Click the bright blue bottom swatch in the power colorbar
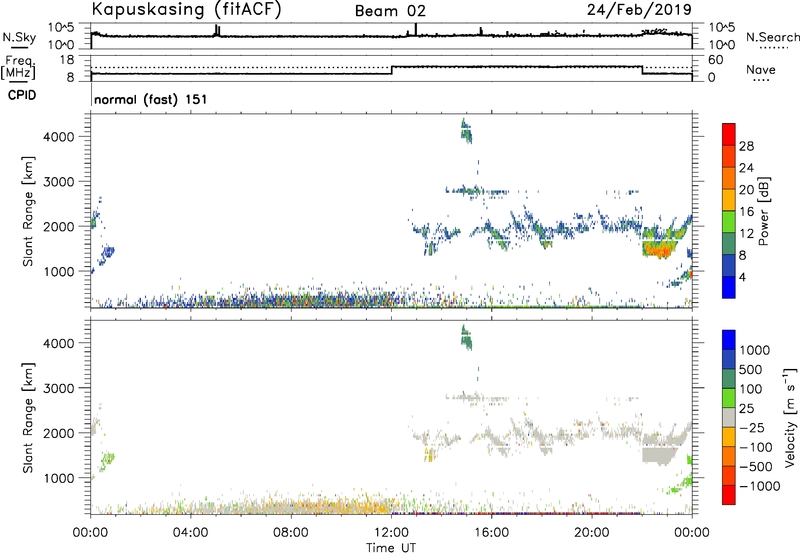Viewport: 800px width, 554px height. [x=729, y=287]
